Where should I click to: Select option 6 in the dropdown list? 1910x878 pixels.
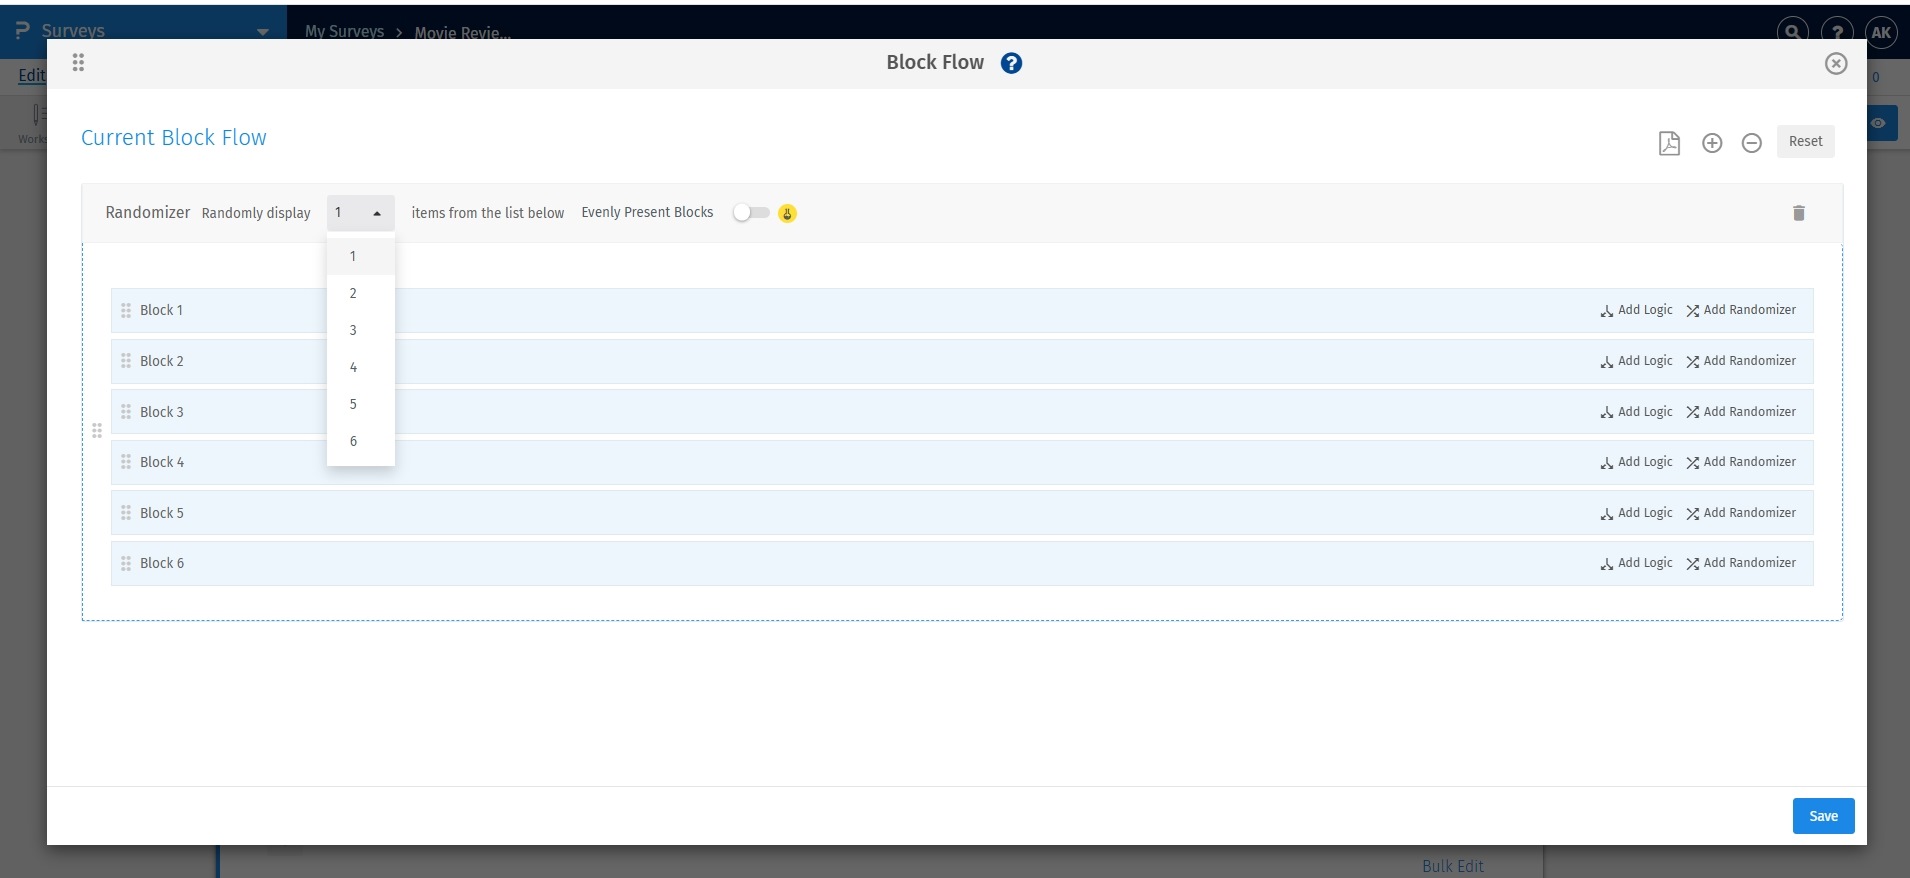click(361, 441)
